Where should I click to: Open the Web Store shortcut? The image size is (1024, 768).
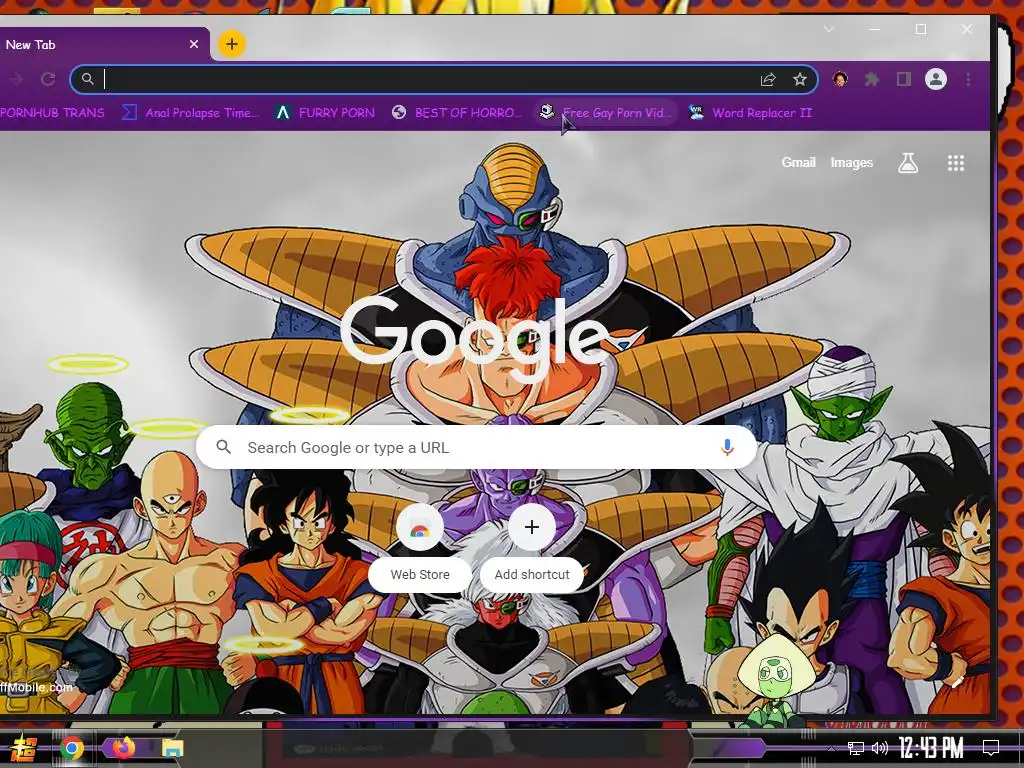click(x=420, y=547)
